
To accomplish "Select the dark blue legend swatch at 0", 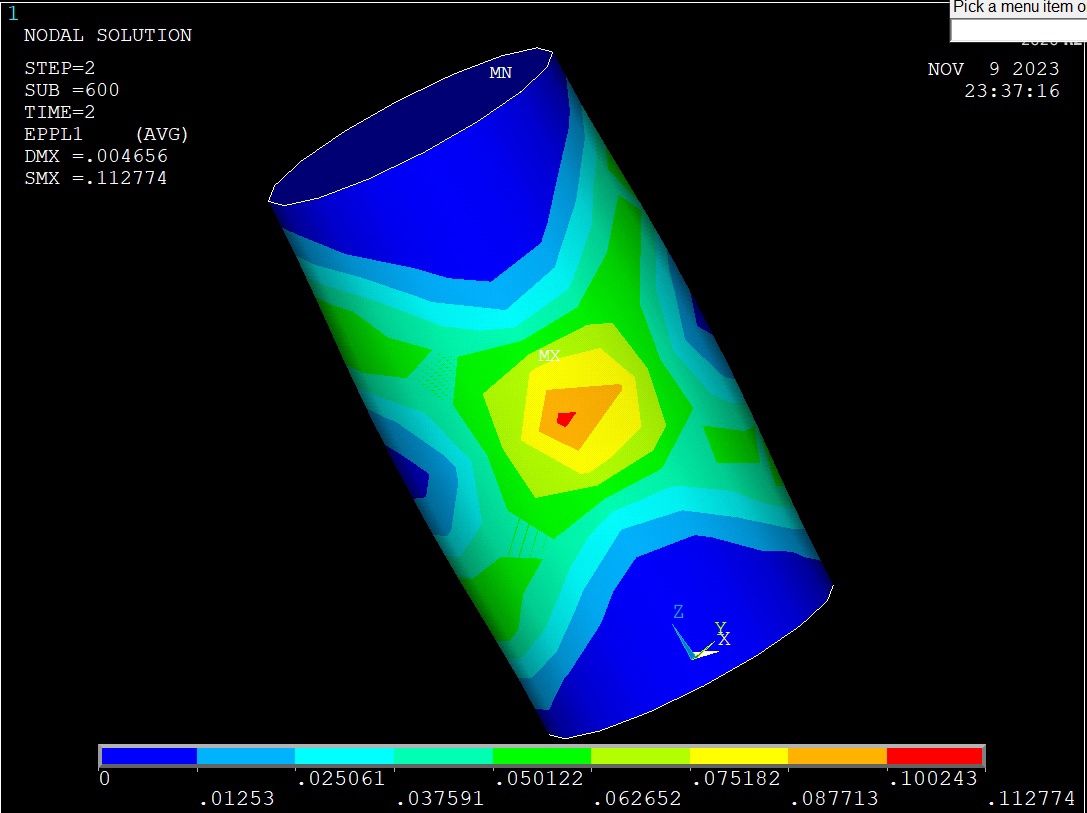I will click(149, 755).
